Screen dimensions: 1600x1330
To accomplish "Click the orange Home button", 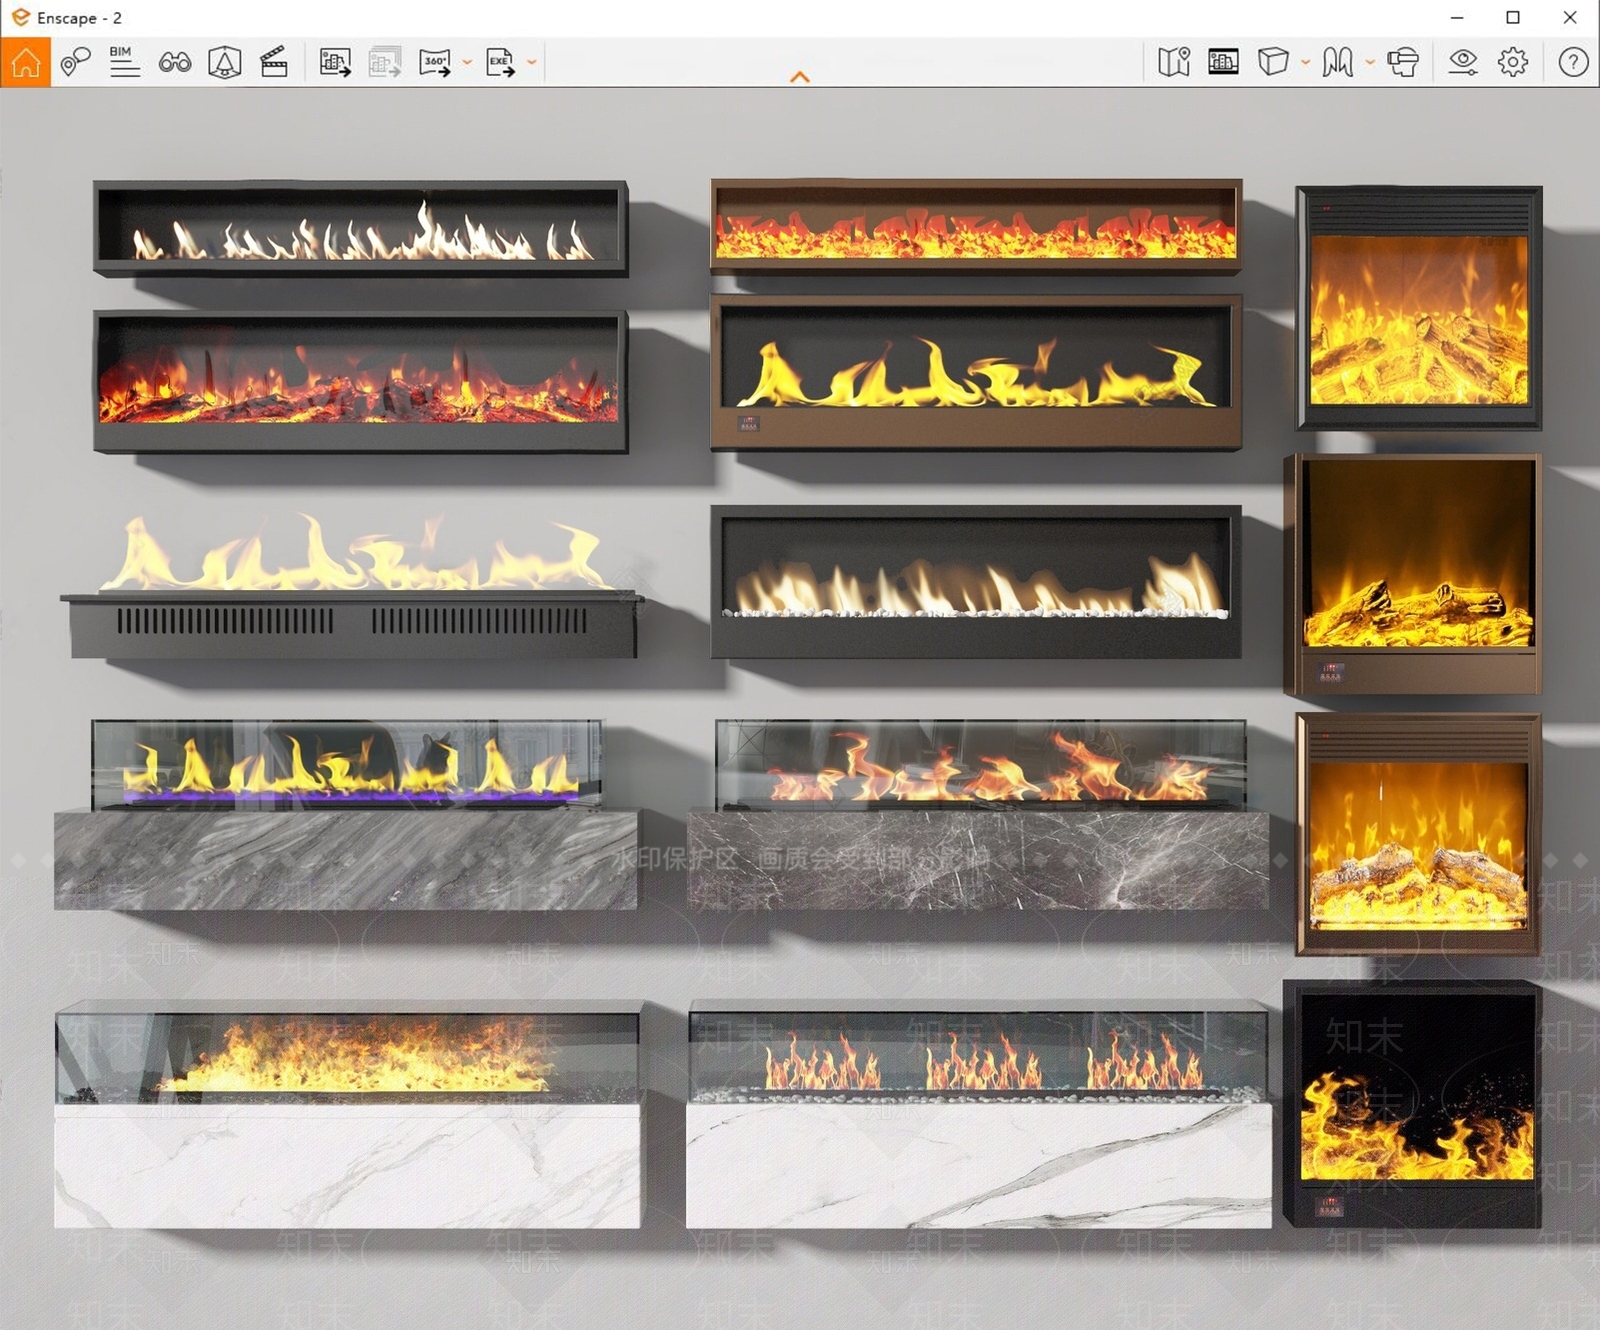I will coord(25,62).
